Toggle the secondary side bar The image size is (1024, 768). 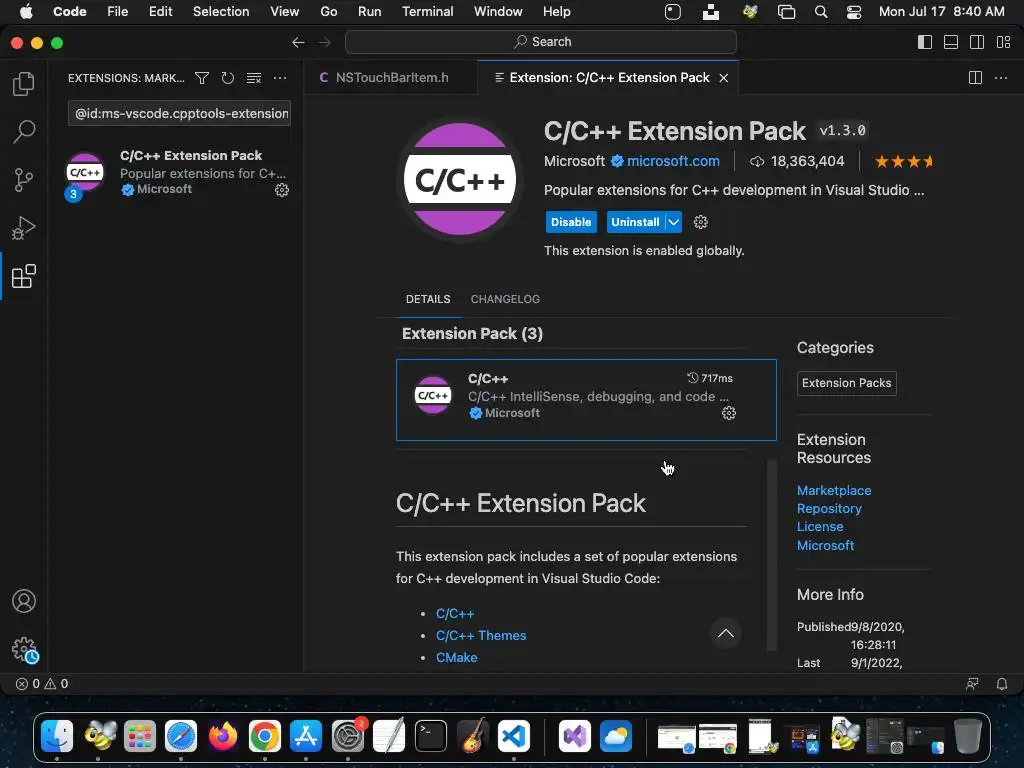point(977,42)
